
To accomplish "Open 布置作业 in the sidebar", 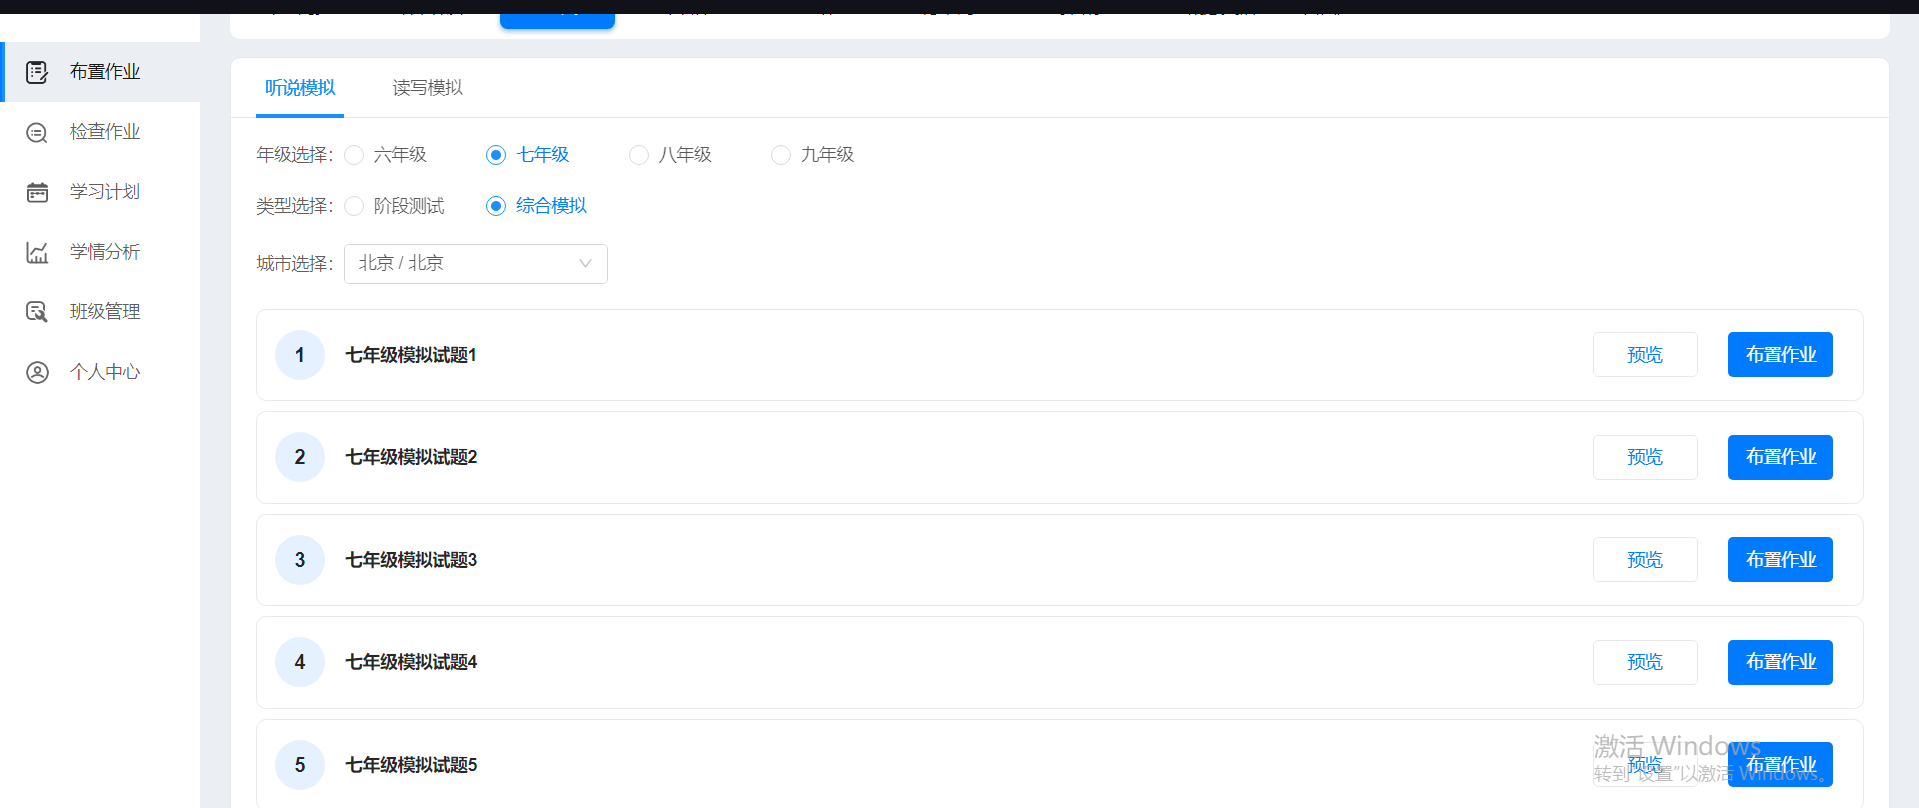I will [x=102, y=72].
